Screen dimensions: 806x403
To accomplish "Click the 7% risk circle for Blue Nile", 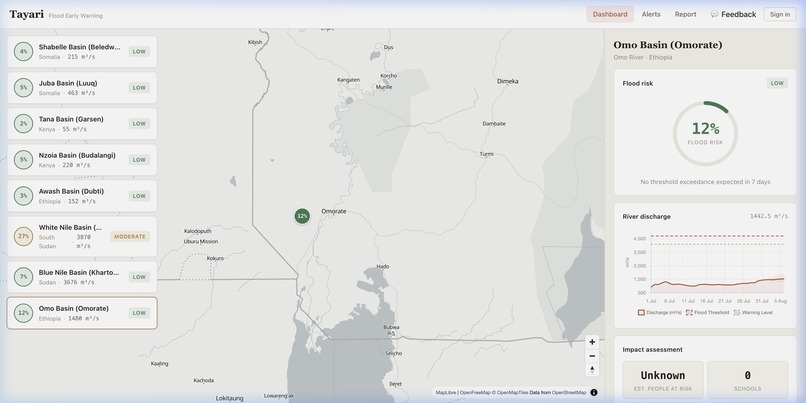I will (23, 277).
